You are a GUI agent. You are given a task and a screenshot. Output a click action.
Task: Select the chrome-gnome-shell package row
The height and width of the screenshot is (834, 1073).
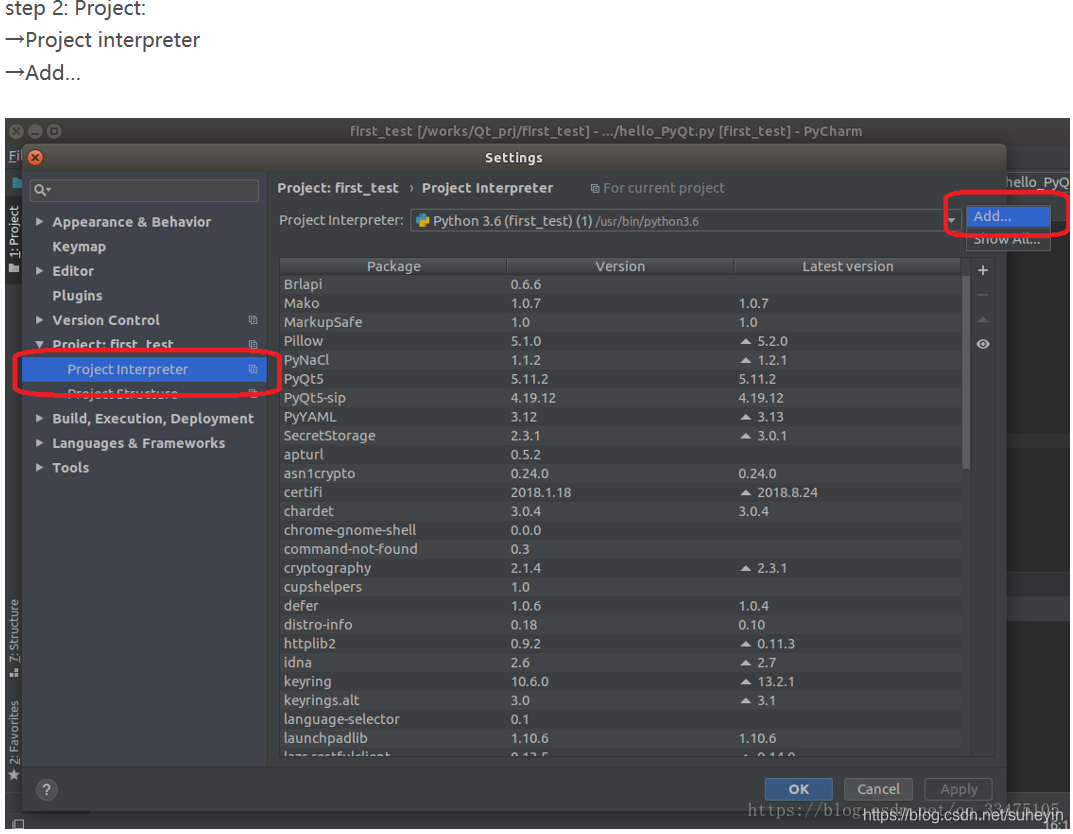(620, 530)
